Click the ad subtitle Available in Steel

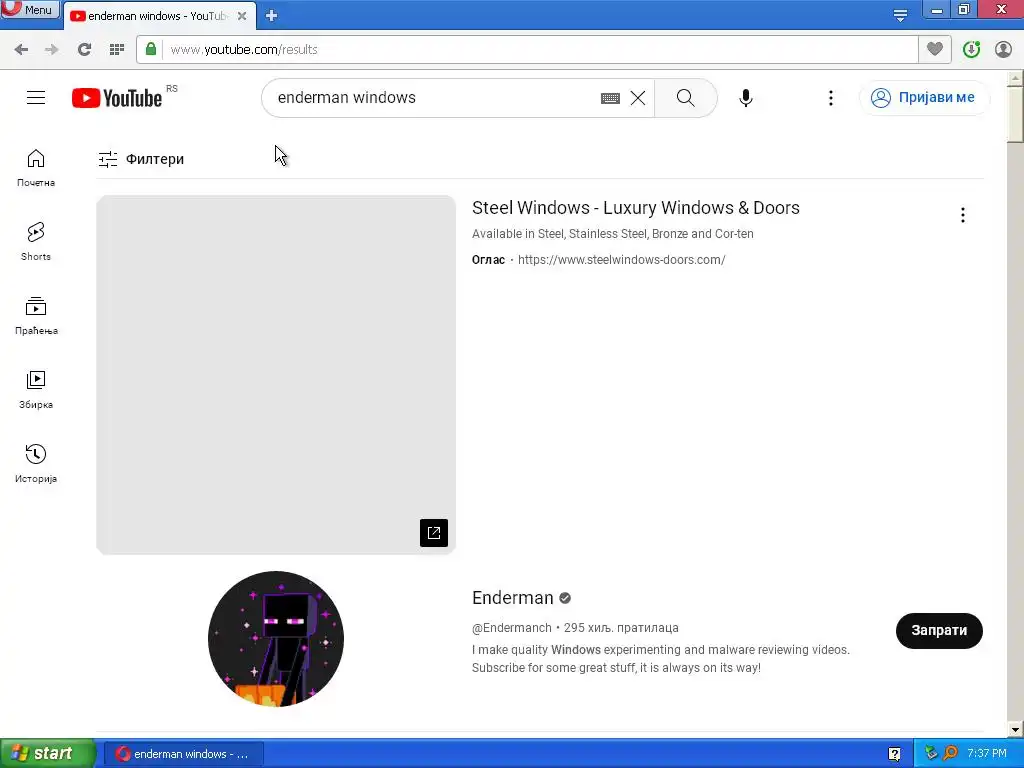point(613,234)
